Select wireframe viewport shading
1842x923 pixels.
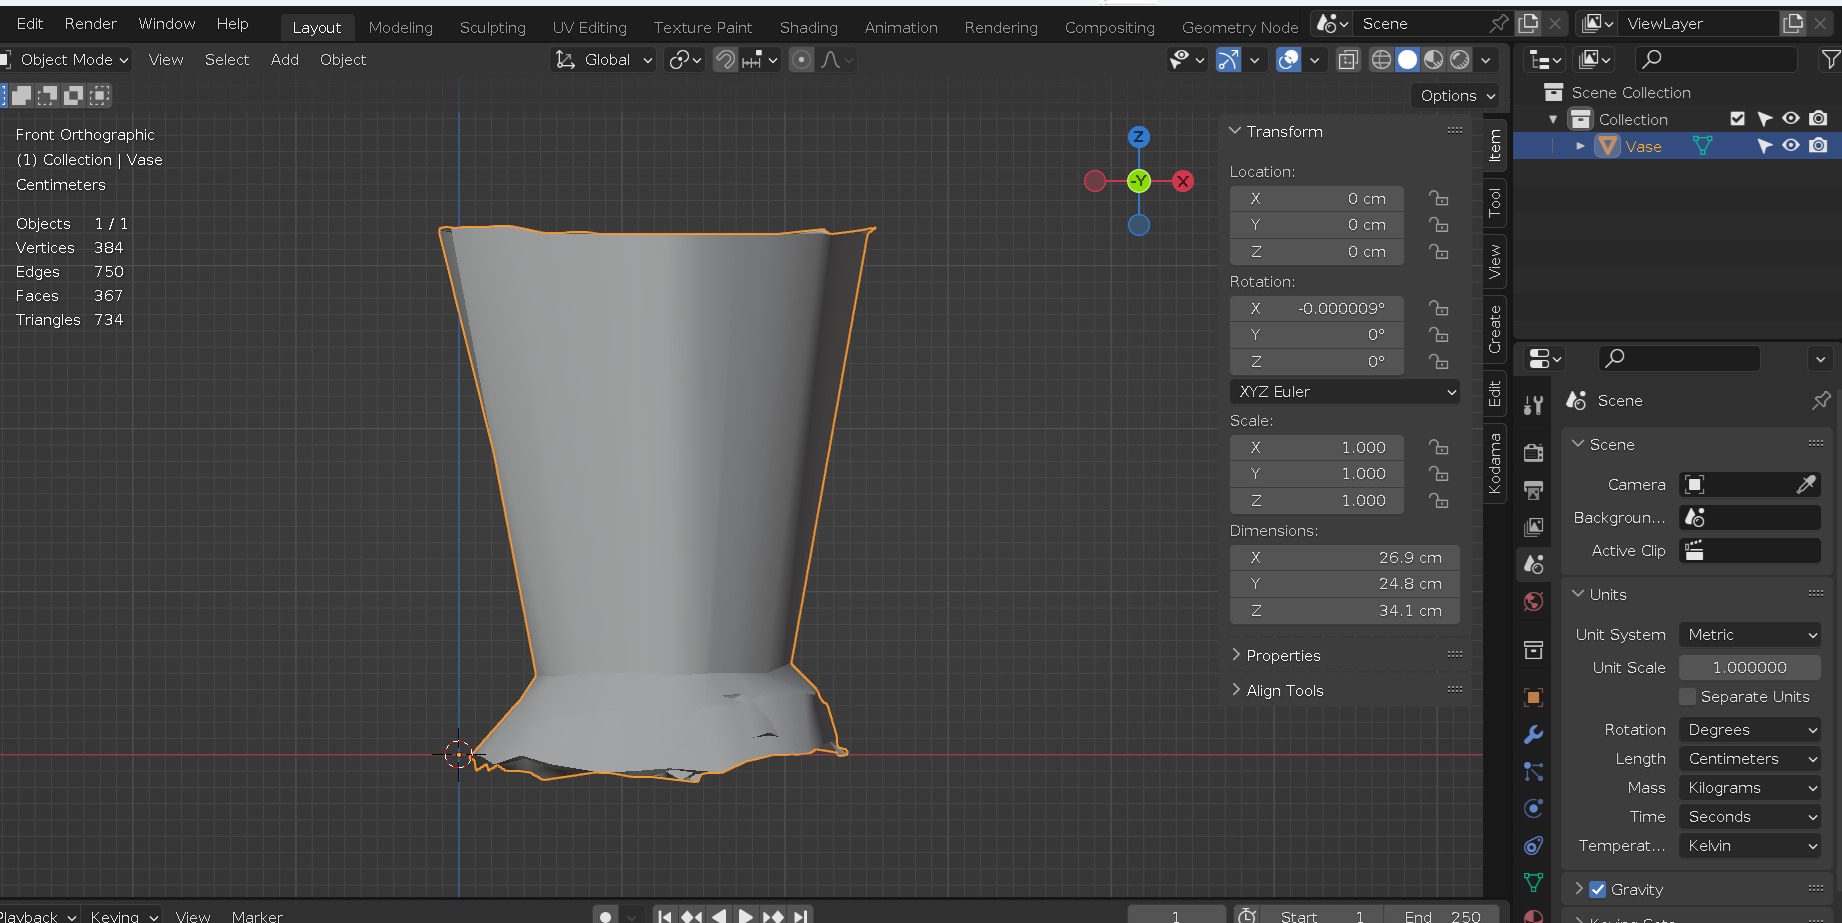(1381, 60)
